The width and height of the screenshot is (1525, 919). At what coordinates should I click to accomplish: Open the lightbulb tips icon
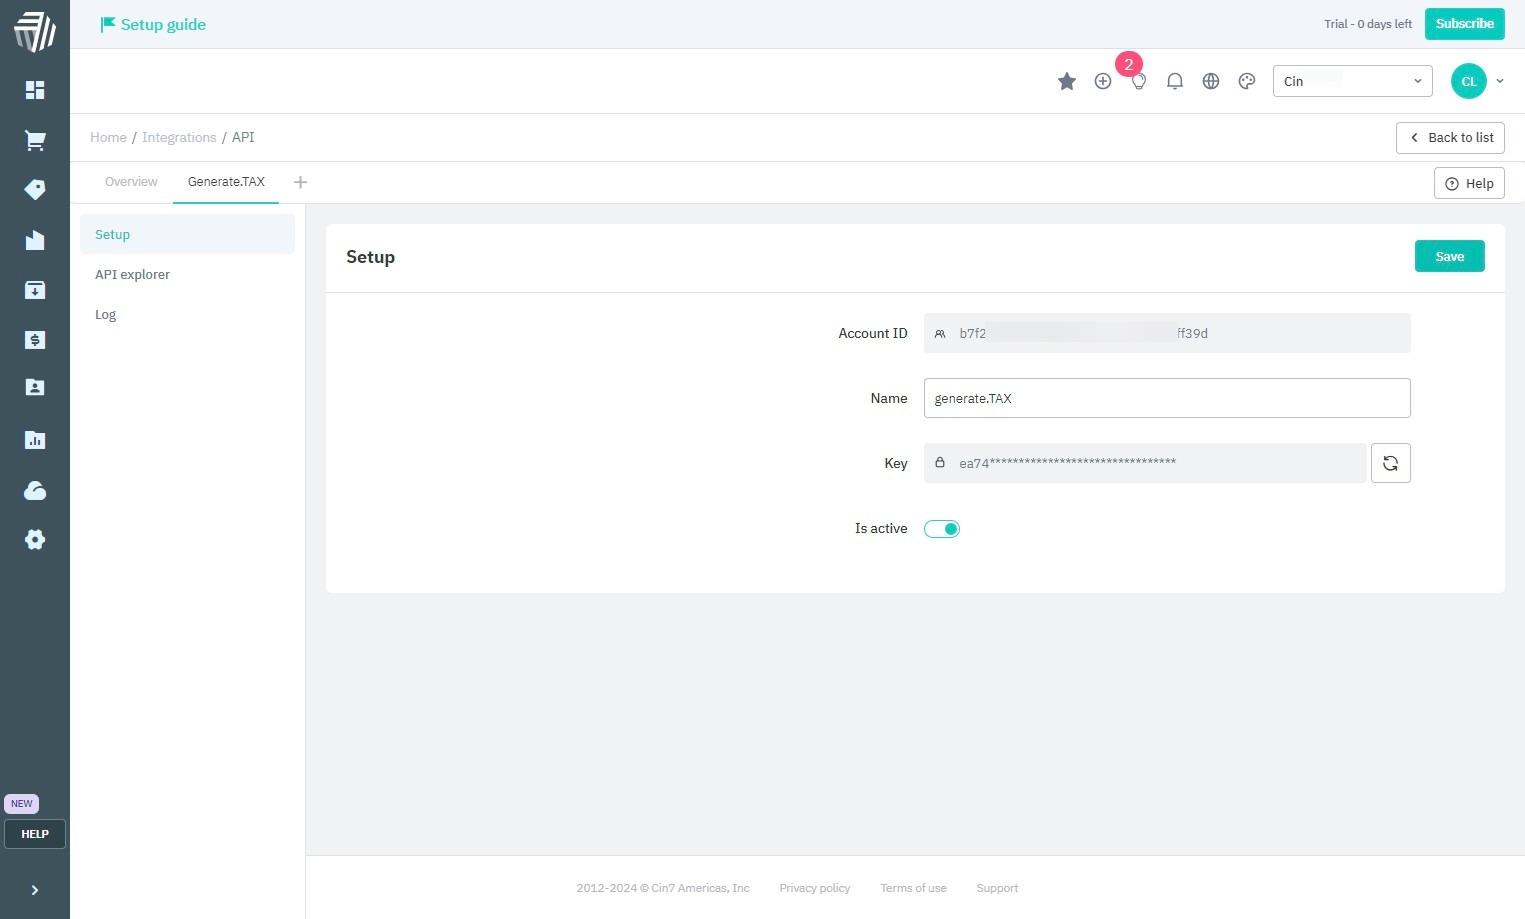(x=1139, y=82)
